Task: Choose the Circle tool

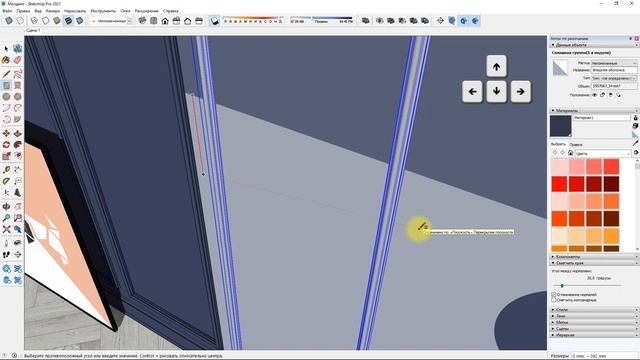Action: [x=6, y=97]
